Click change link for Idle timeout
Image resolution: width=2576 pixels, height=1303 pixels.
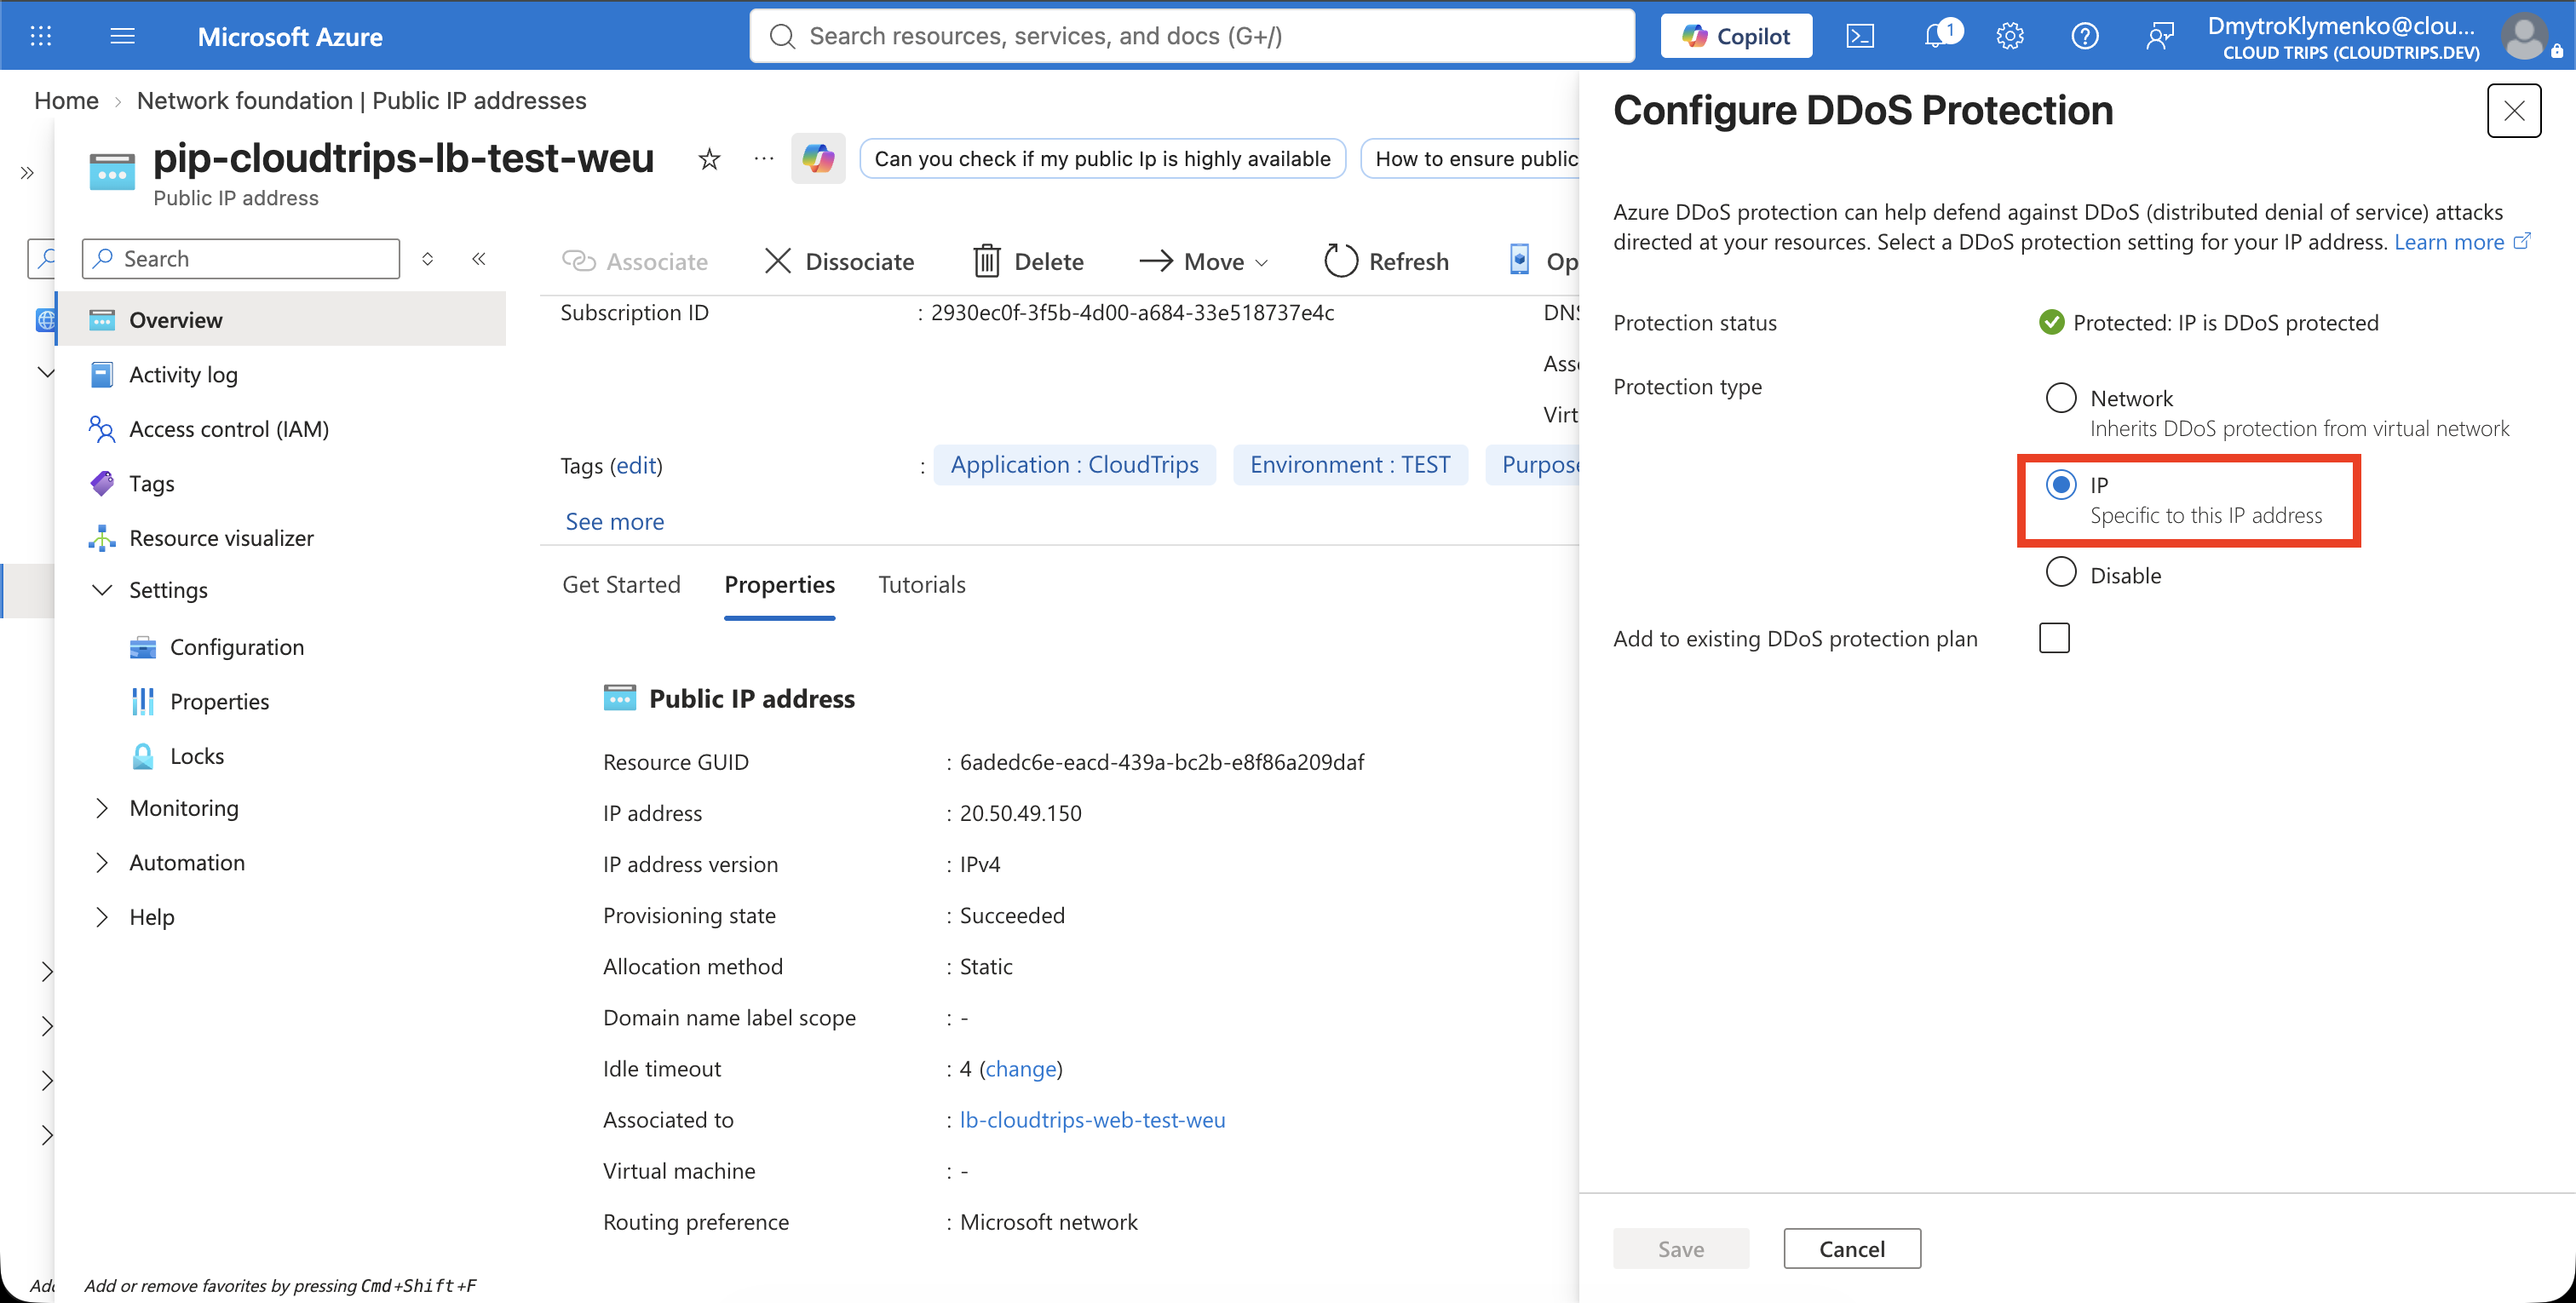pyautogui.click(x=1021, y=1068)
